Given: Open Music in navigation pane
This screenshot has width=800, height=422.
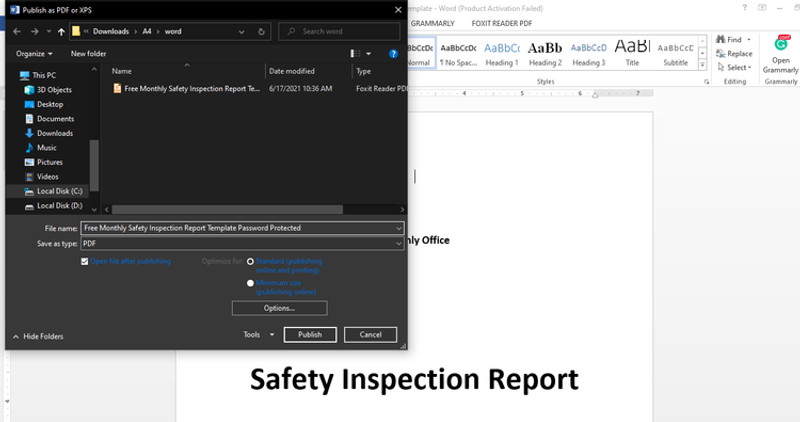Looking at the screenshot, I should click(41, 147).
